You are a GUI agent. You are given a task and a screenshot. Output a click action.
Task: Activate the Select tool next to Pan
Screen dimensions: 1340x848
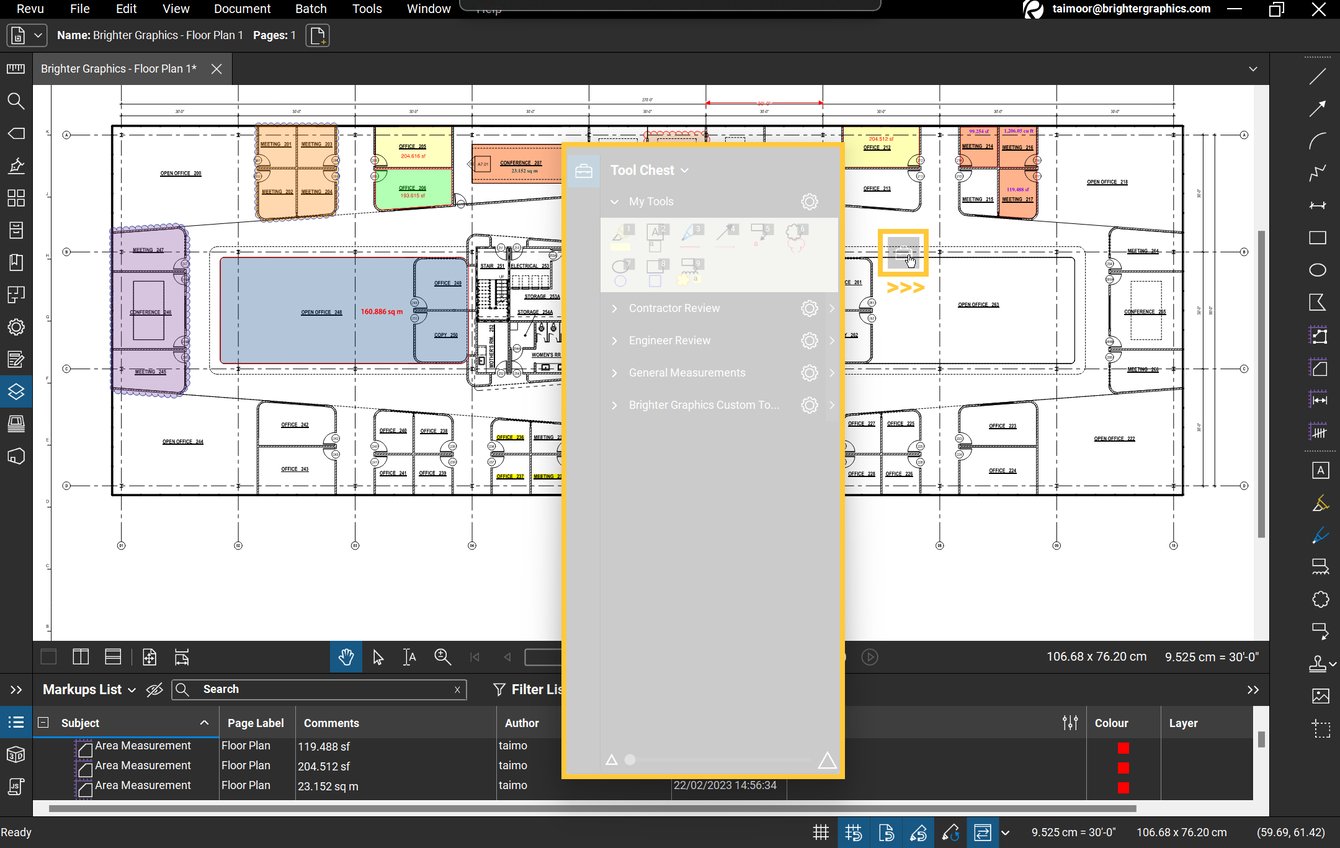378,657
